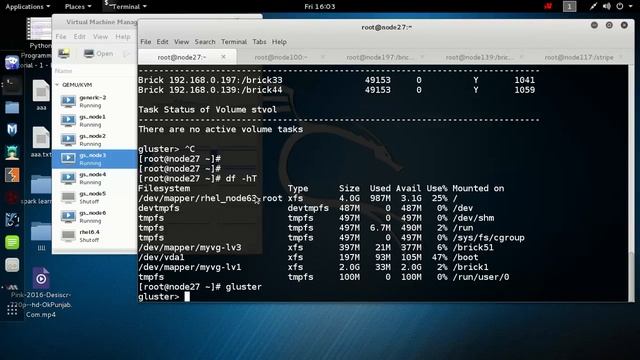Click 'Task Status of Volume stvol' text
The width and height of the screenshot is (640, 360).
click(207, 109)
